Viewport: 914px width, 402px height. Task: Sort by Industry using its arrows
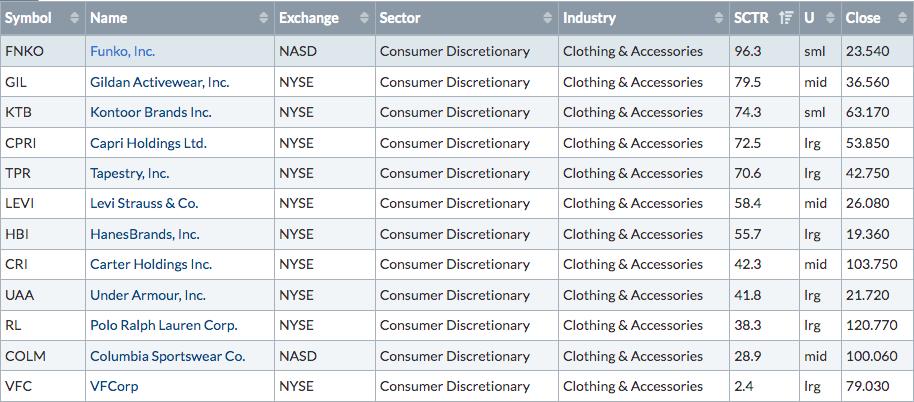720,18
